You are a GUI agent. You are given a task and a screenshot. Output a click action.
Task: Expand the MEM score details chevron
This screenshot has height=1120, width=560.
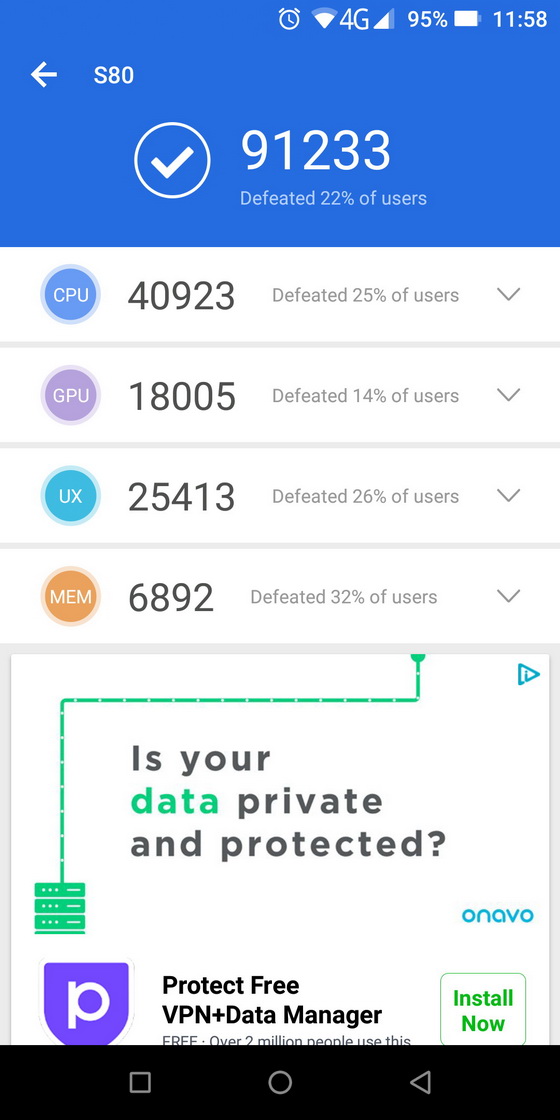509,596
